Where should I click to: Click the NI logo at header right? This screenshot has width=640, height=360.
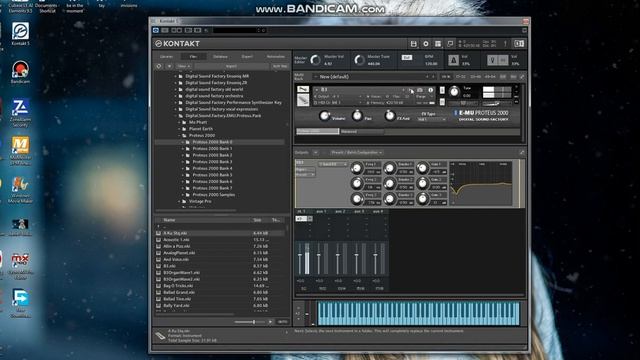coord(519,44)
